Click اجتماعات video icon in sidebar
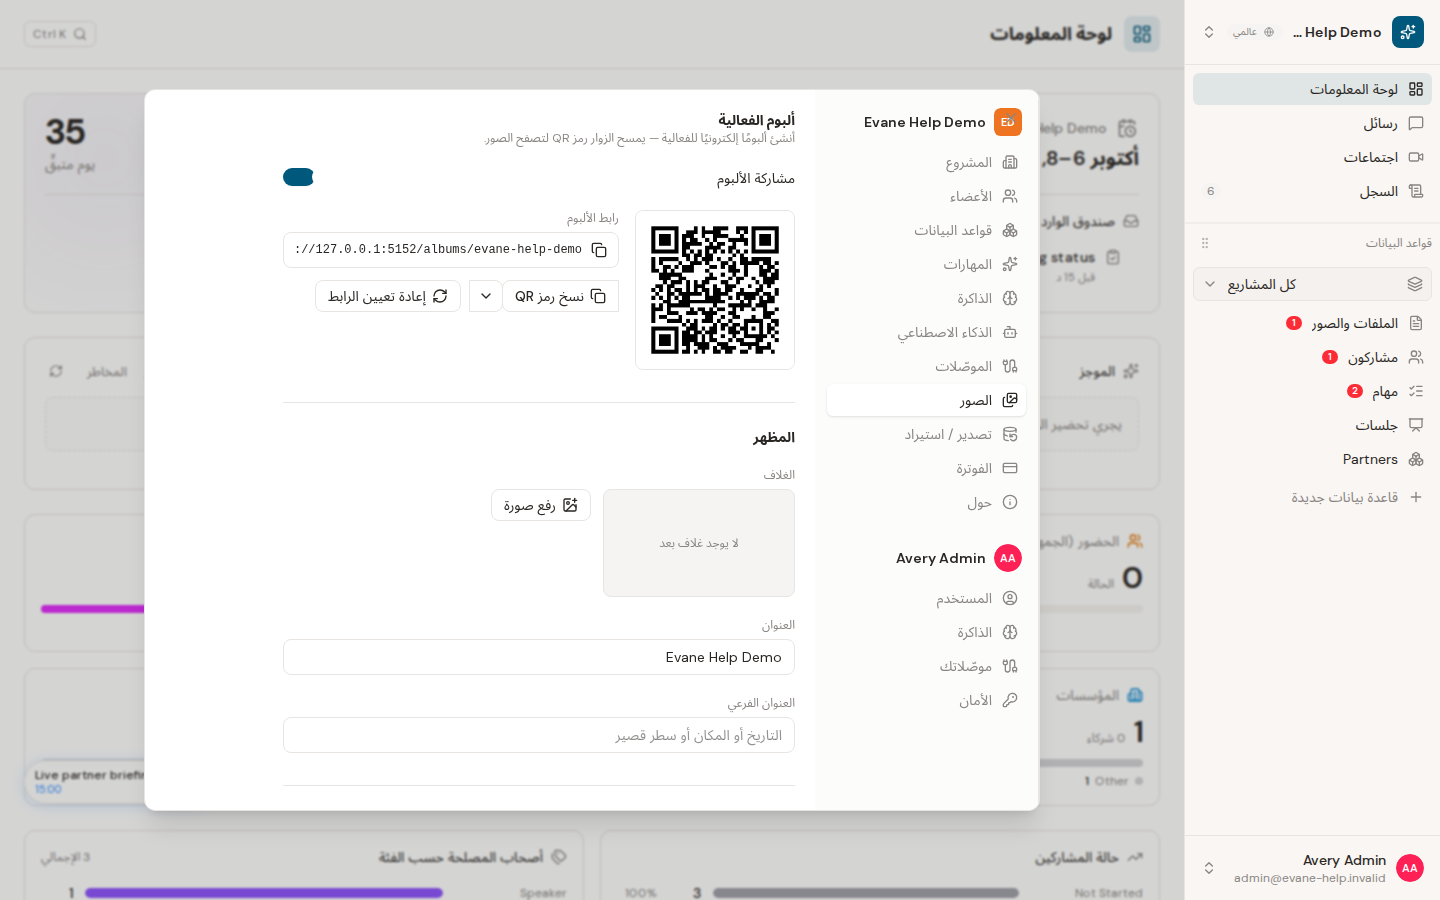 (x=1416, y=157)
